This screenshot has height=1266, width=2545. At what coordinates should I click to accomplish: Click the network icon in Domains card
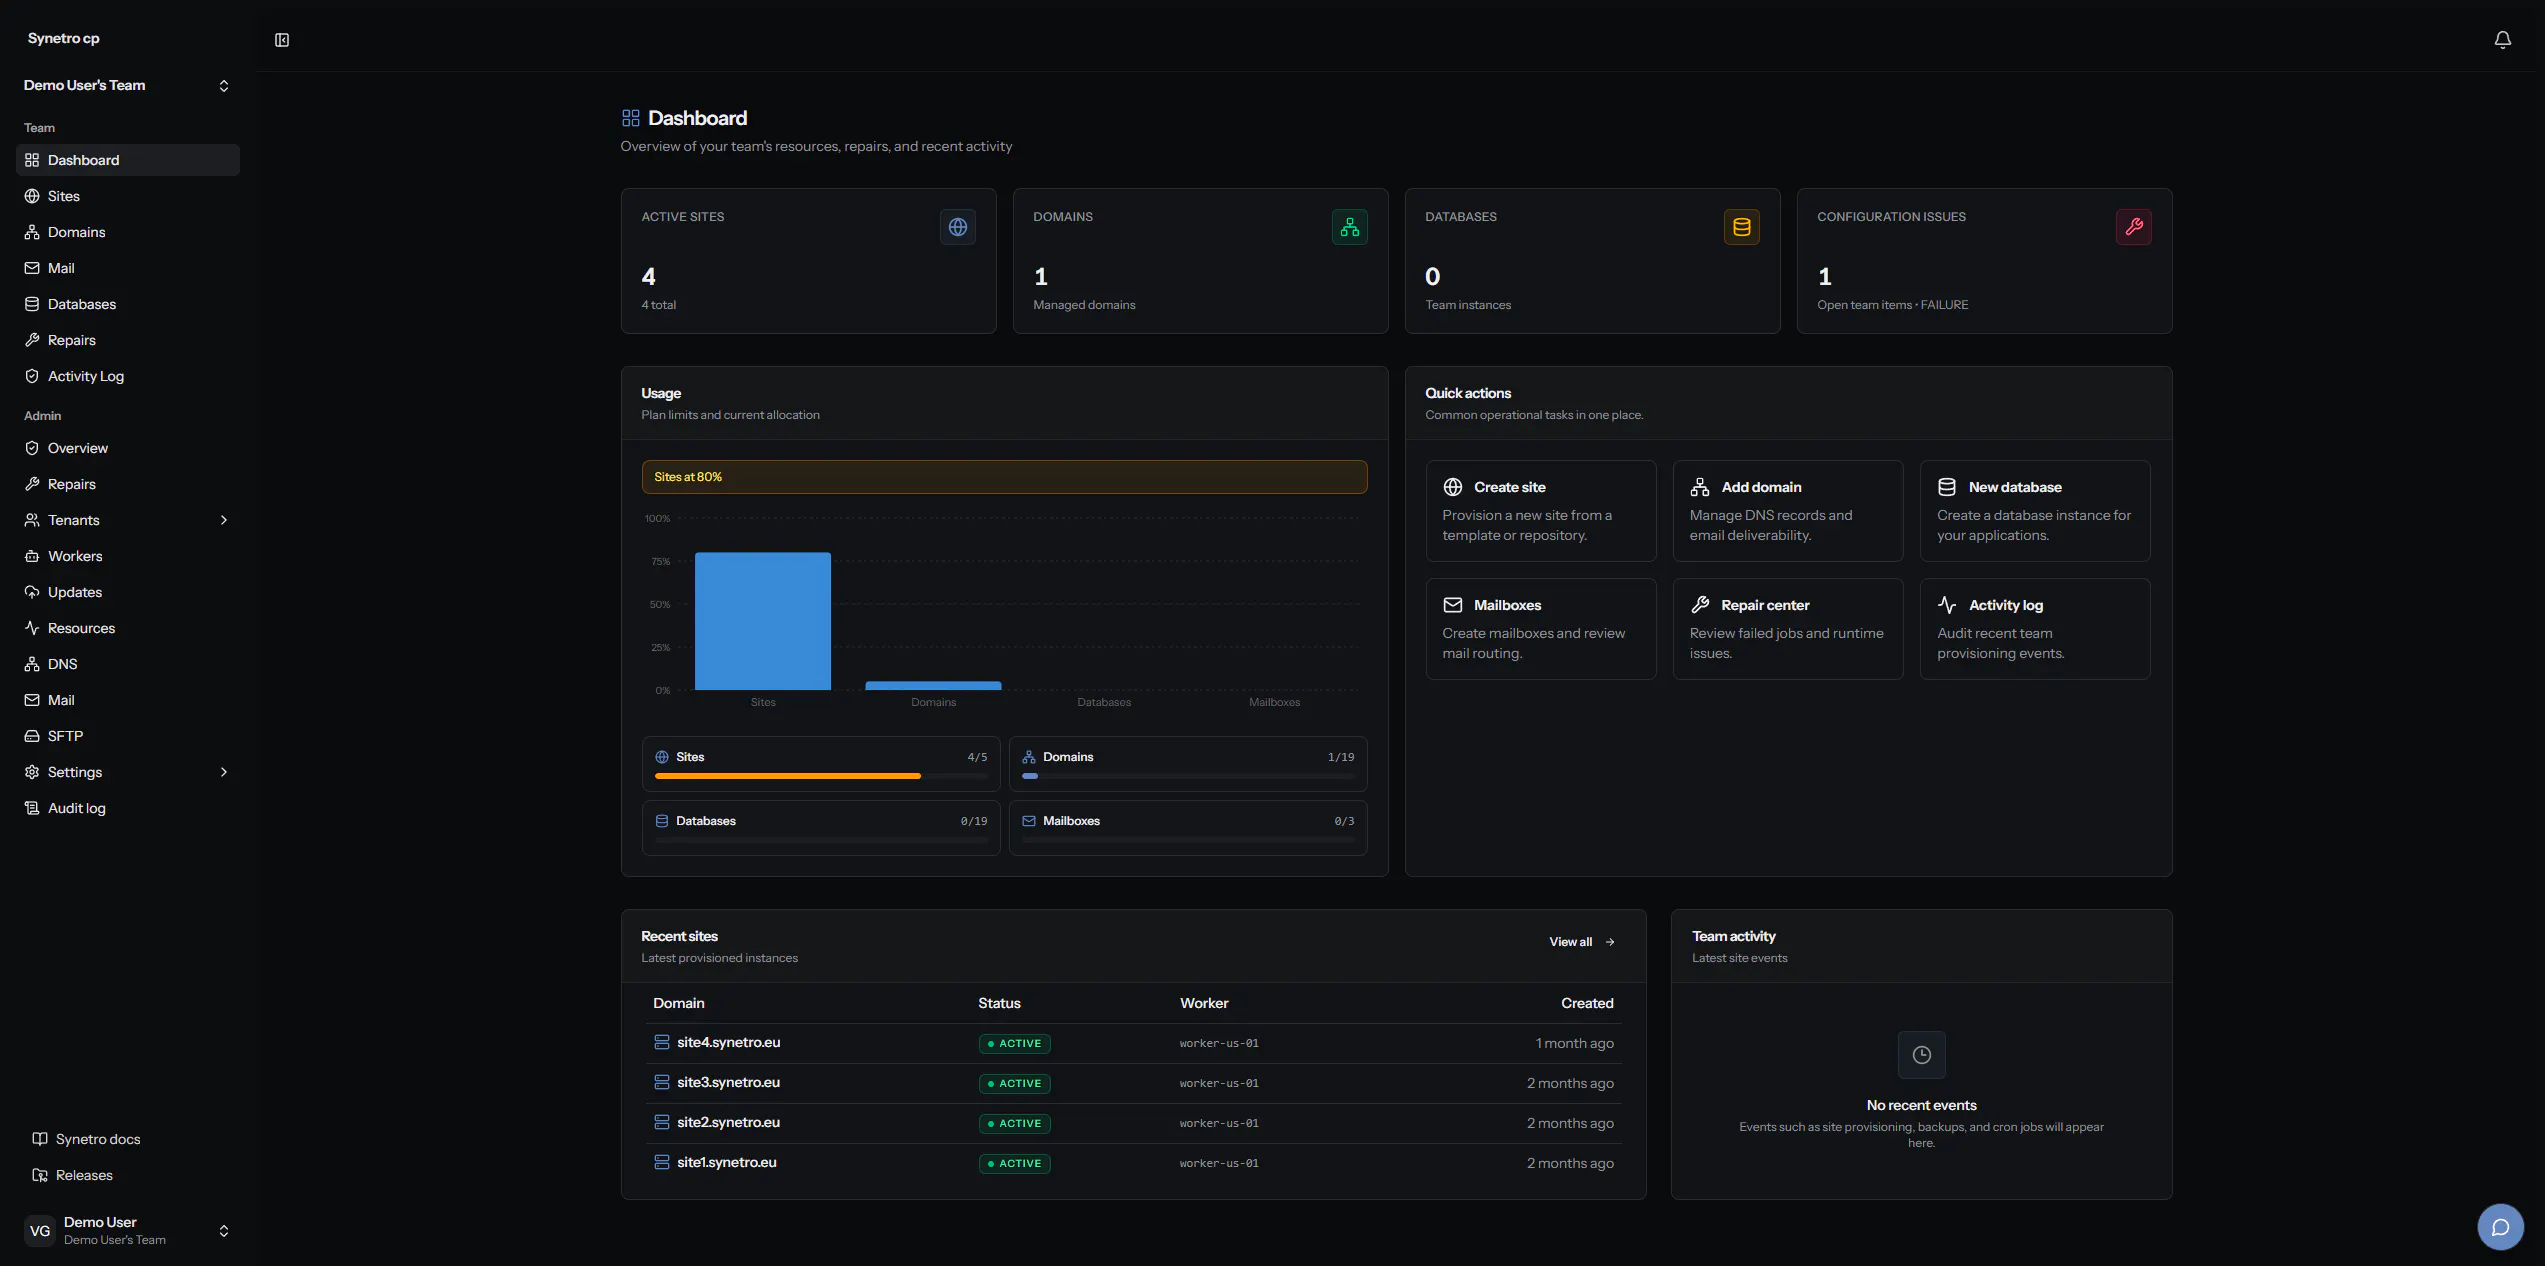pyautogui.click(x=1350, y=227)
